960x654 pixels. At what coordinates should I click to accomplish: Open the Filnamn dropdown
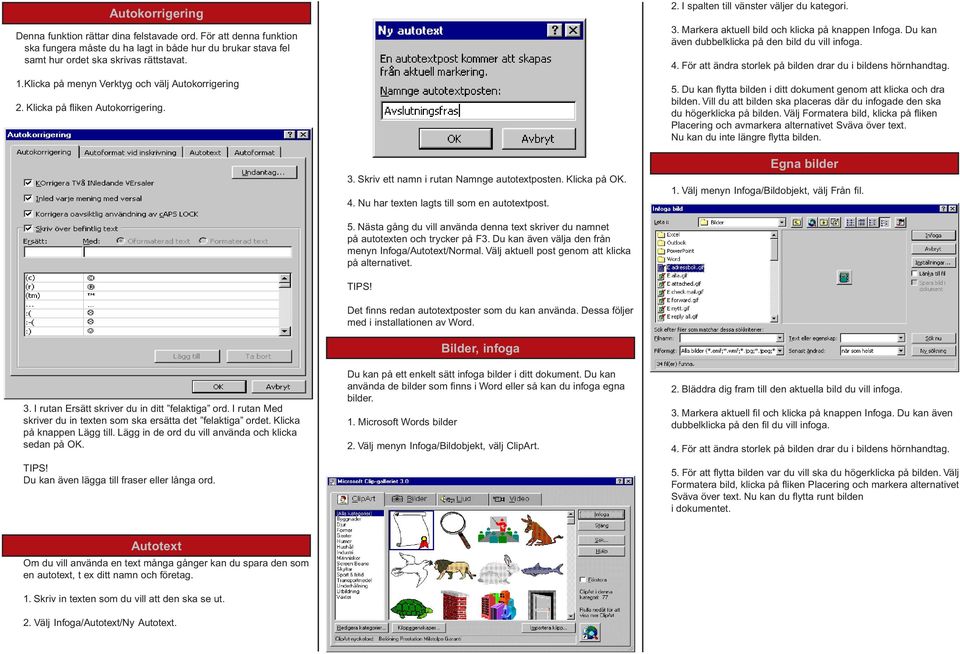(x=779, y=338)
